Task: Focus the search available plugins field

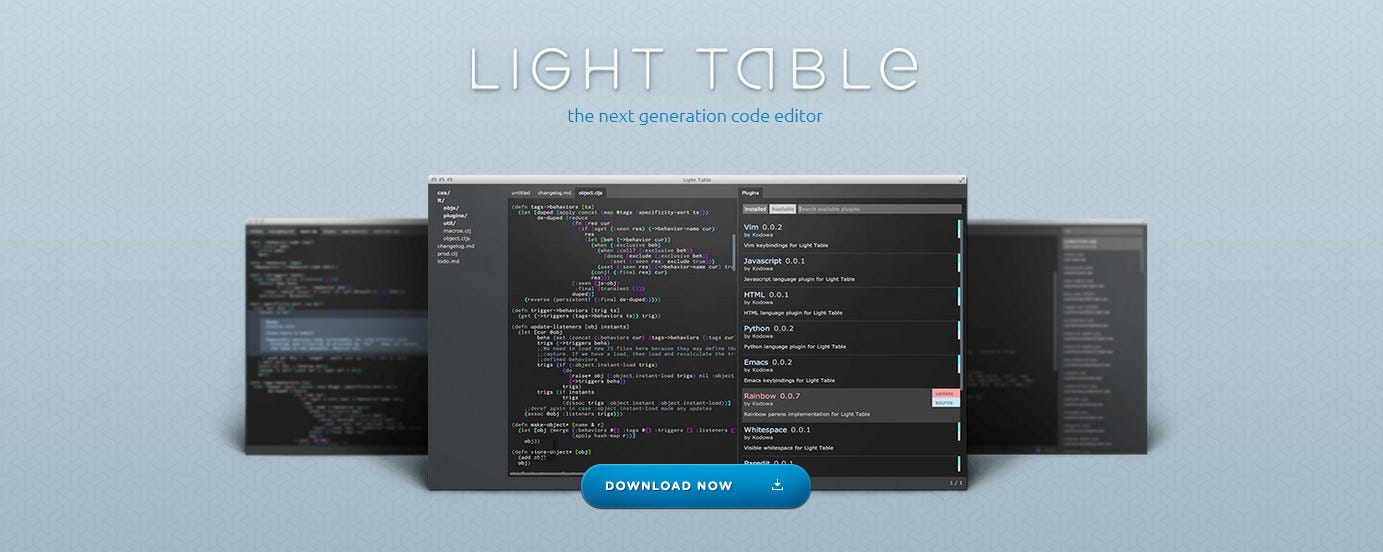Action: coord(879,209)
